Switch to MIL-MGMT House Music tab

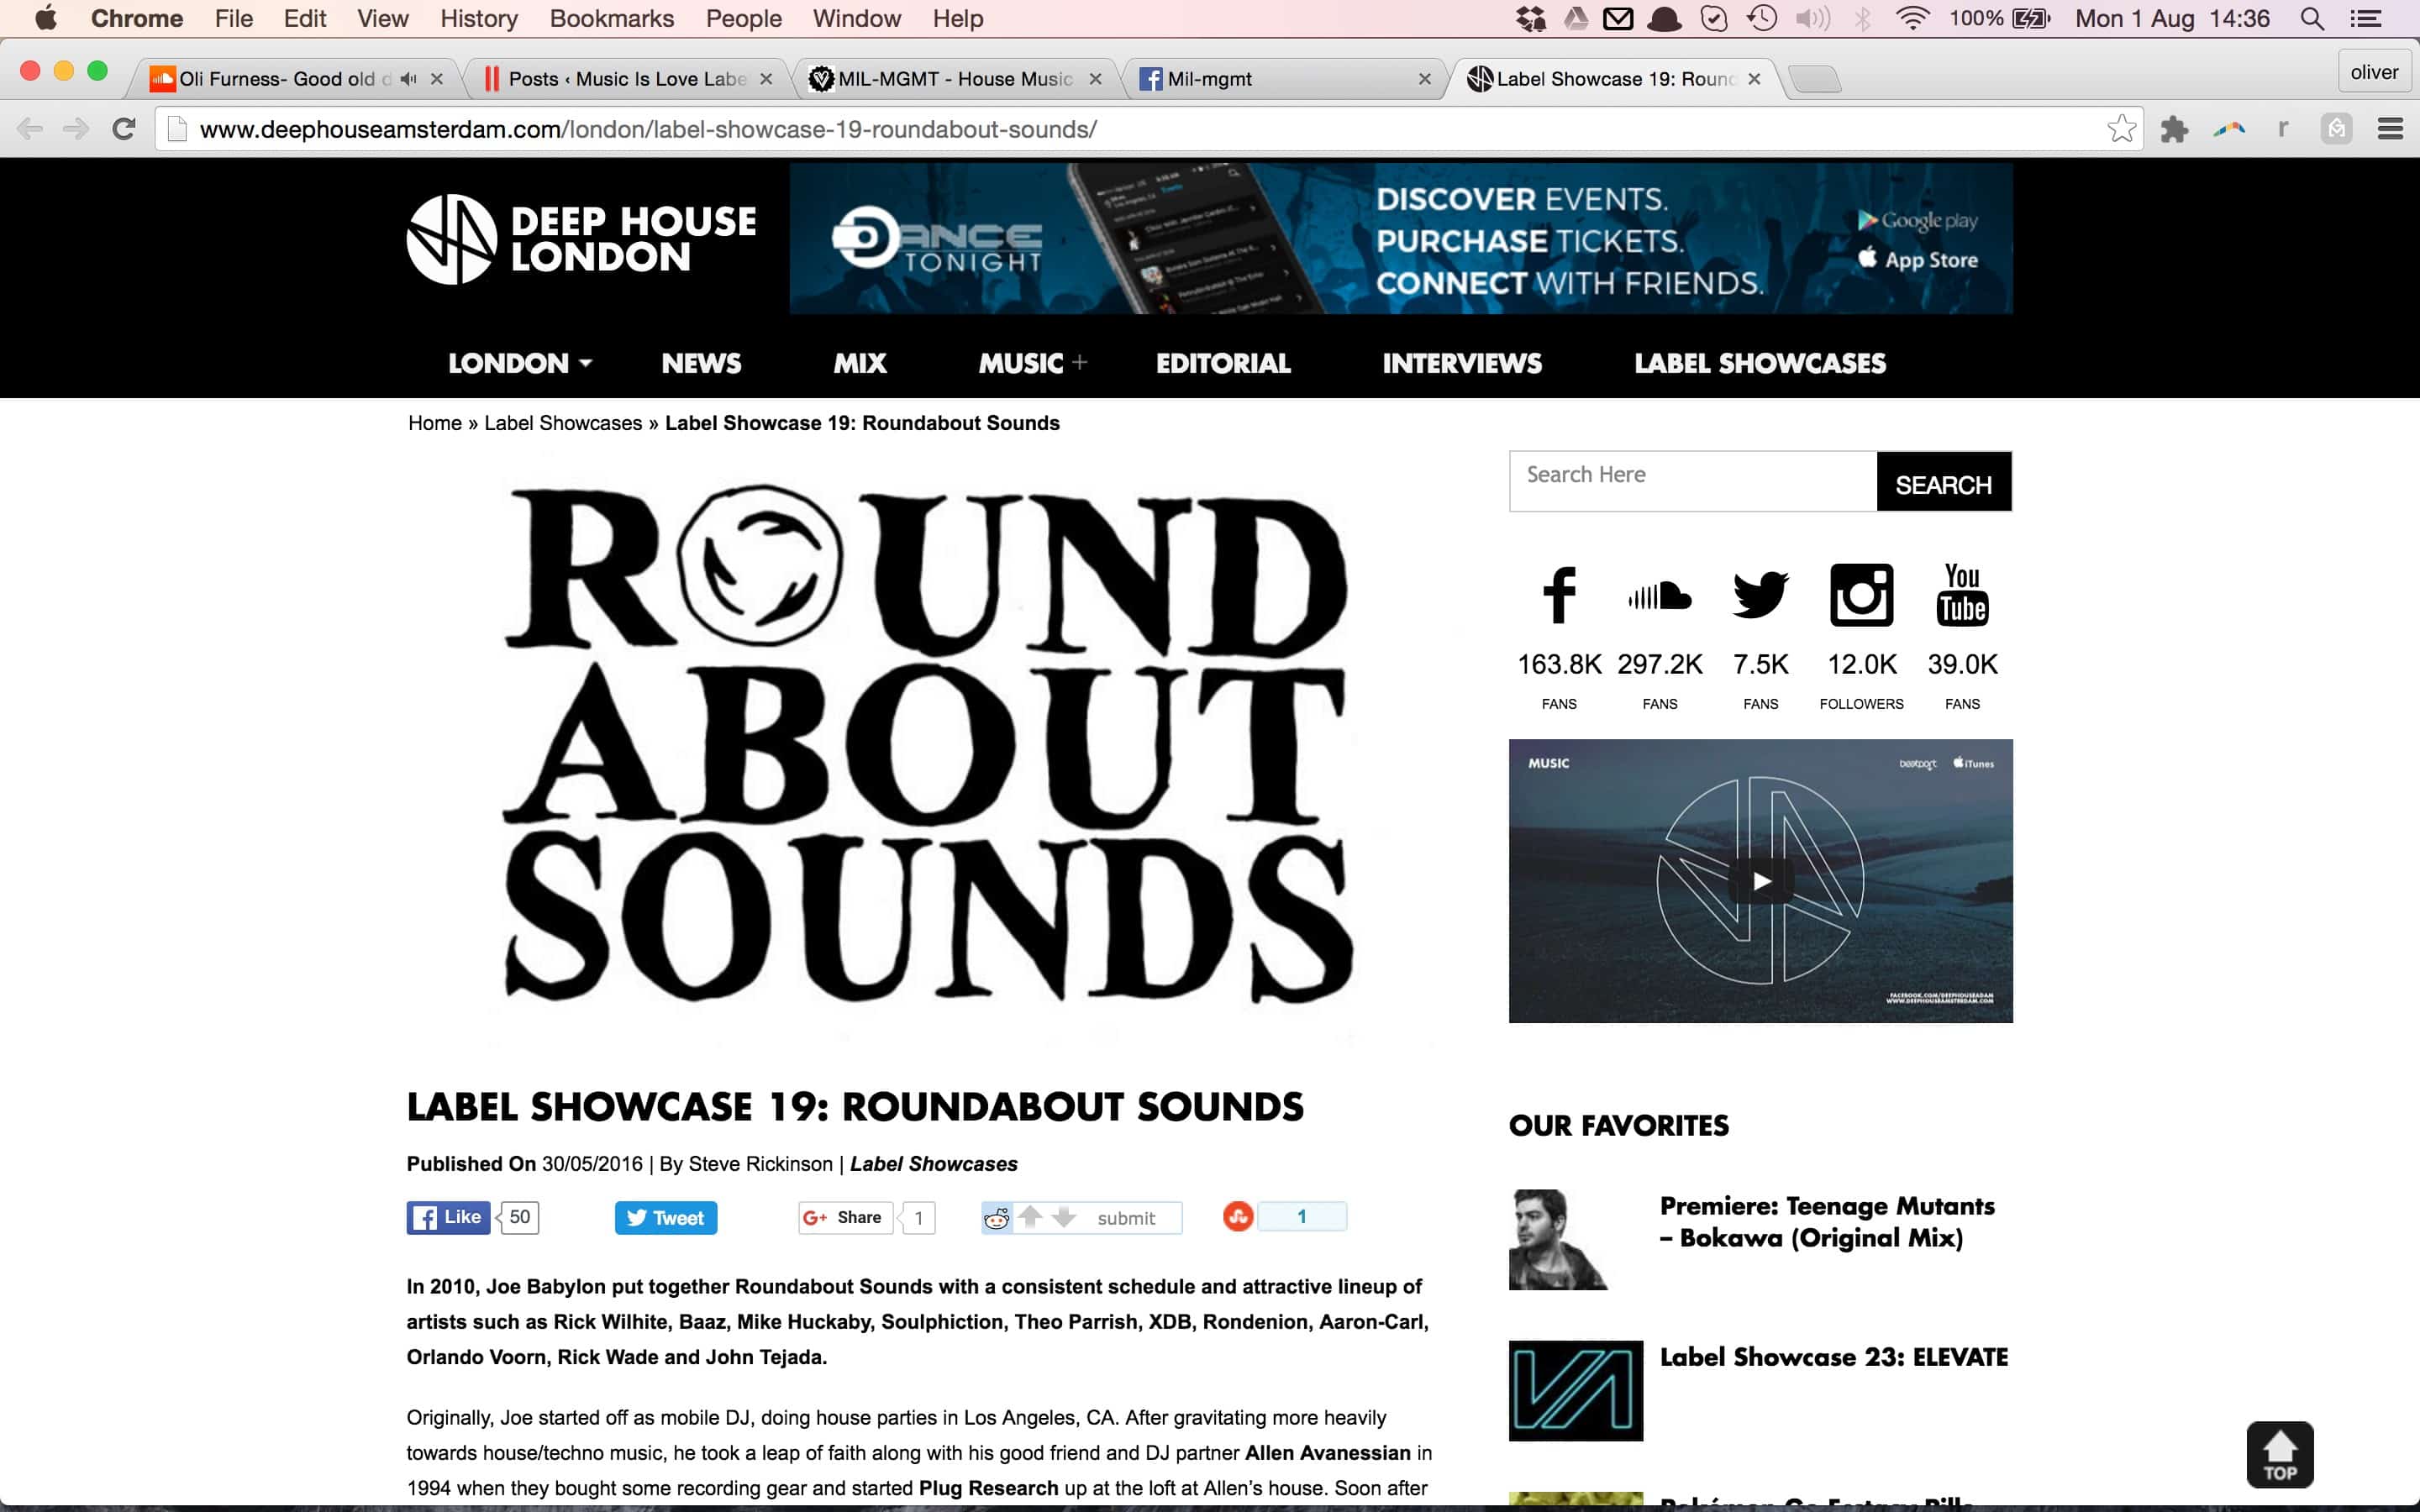[955, 79]
